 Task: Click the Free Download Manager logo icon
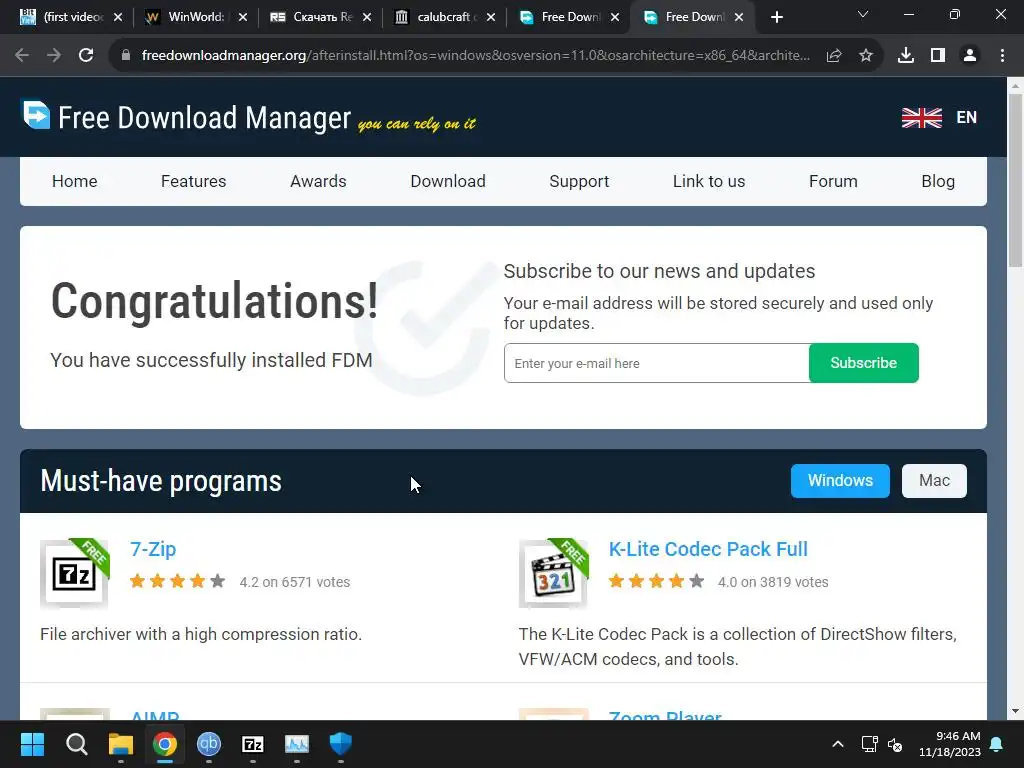coord(36,115)
